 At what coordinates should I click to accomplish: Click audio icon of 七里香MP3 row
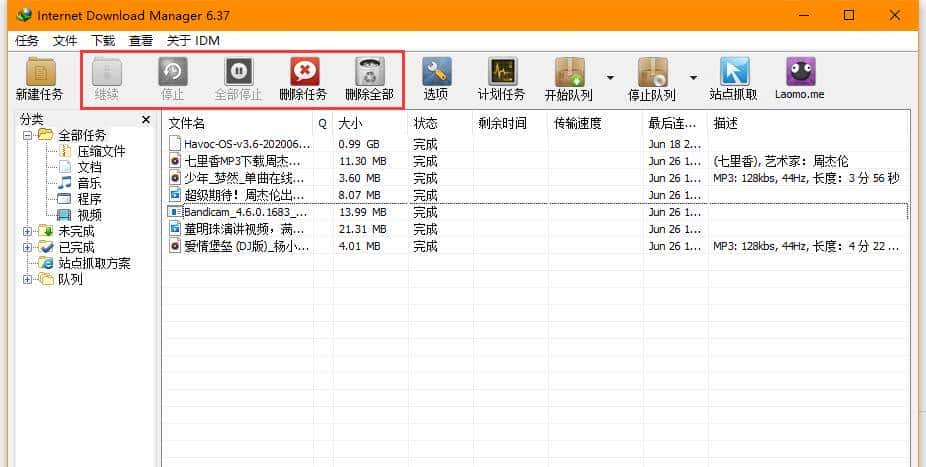(x=174, y=161)
